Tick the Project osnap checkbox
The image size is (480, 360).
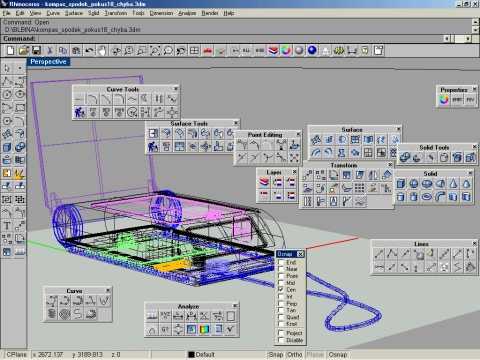click(281, 333)
